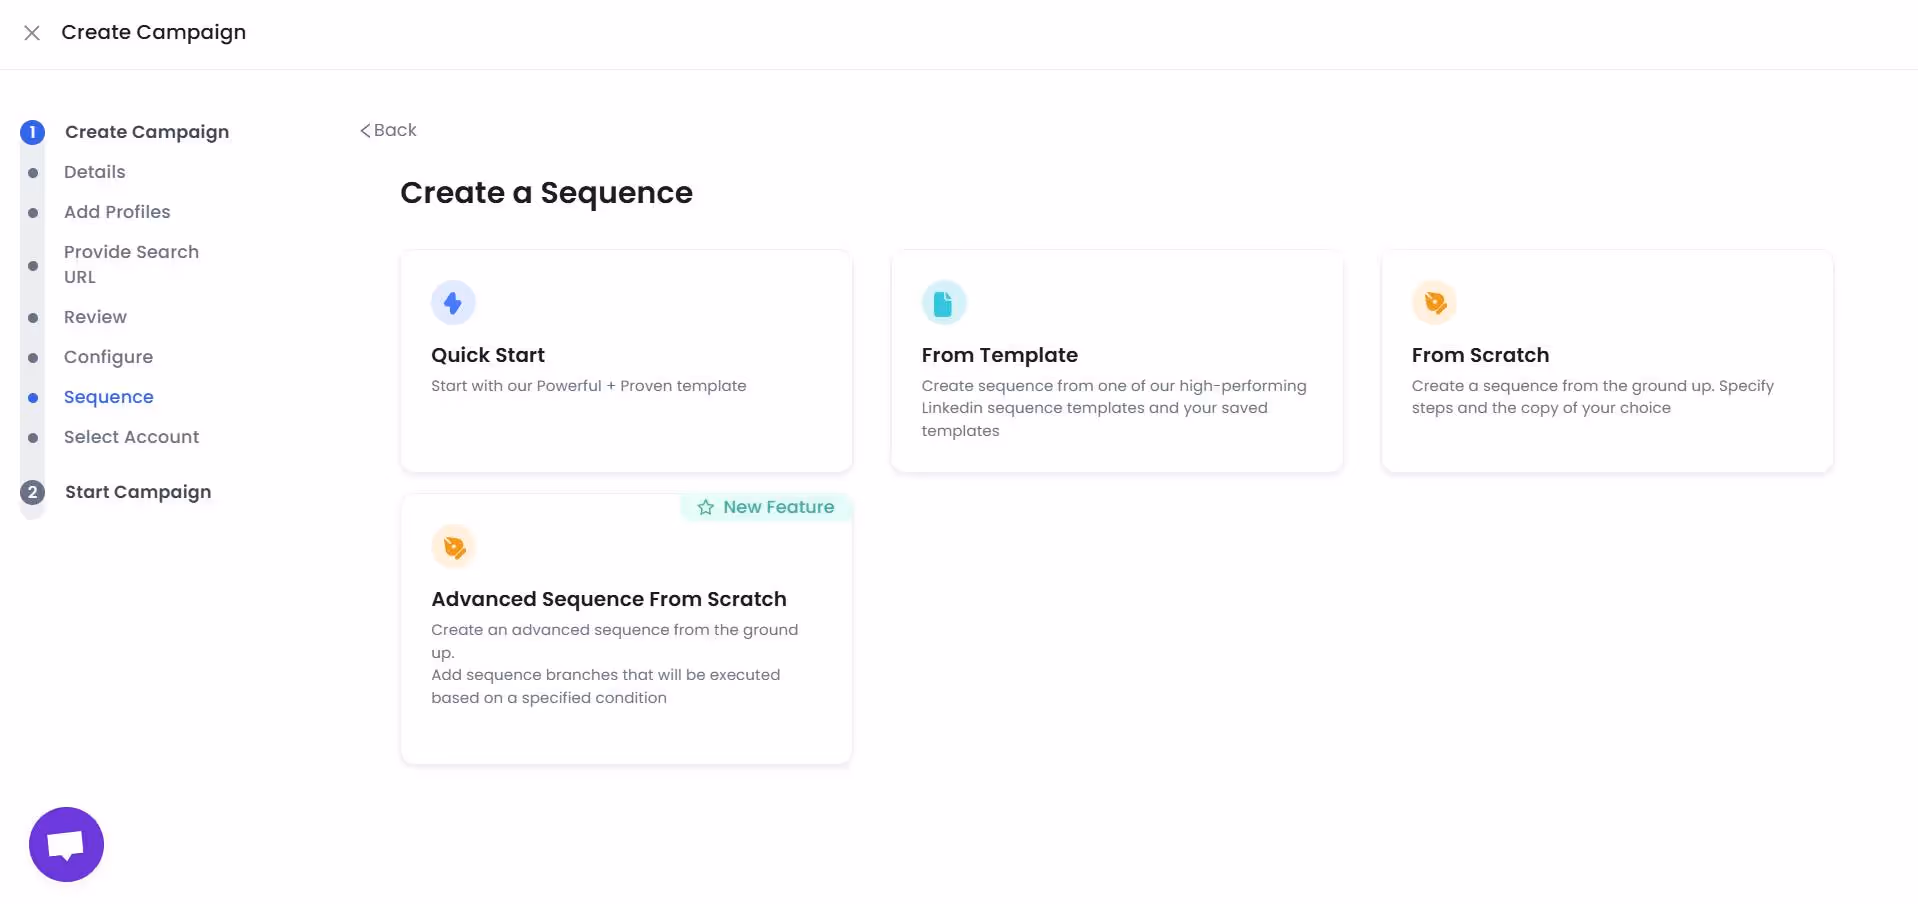
Task: Click the Add Profiles progress marker
Action: pyautogui.click(x=31, y=212)
